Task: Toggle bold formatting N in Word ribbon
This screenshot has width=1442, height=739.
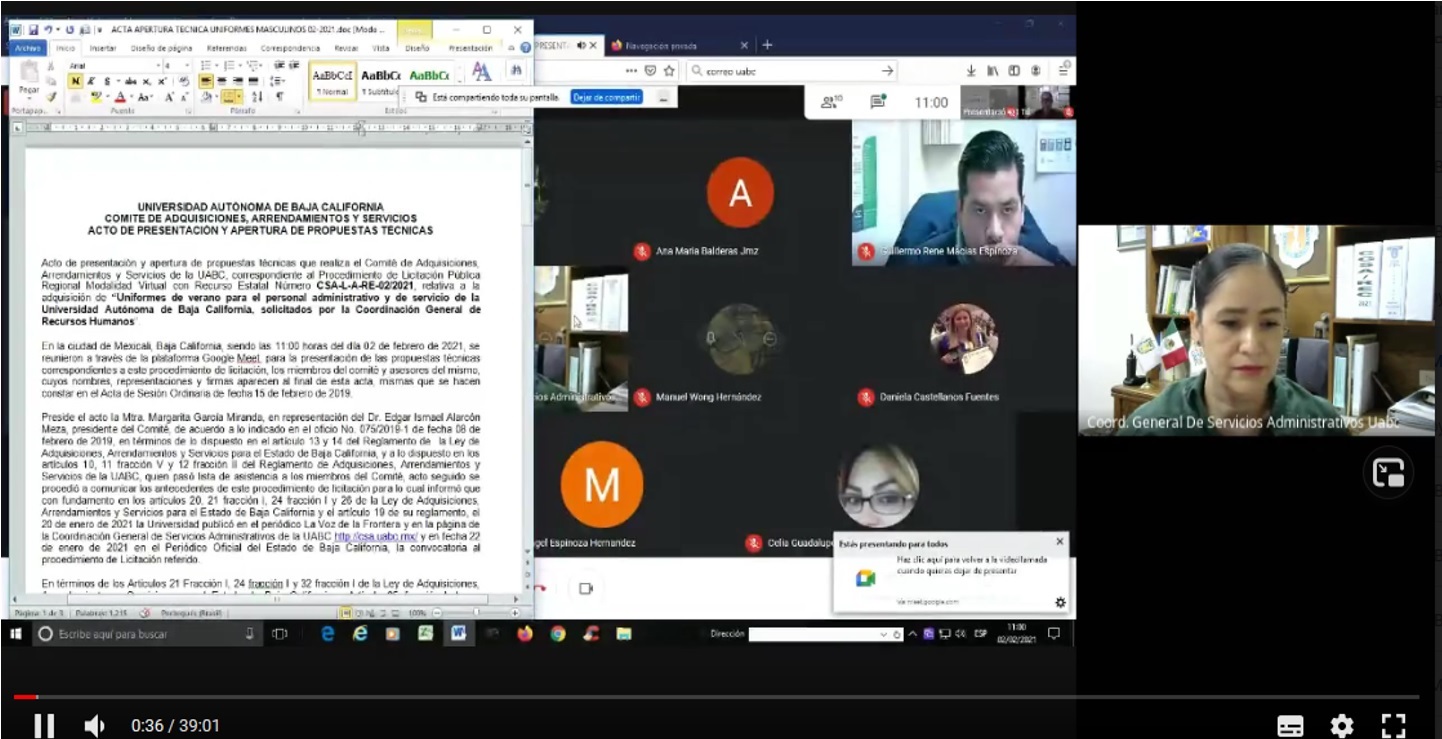Action: [x=75, y=81]
